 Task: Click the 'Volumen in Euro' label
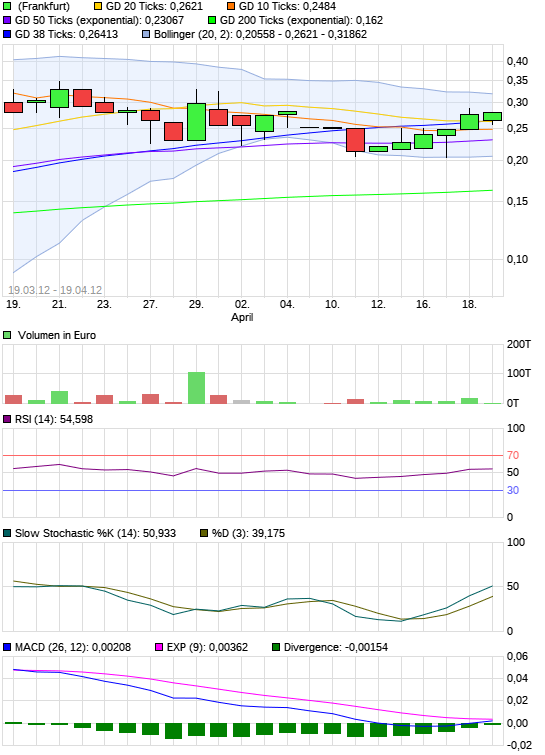pos(57,335)
